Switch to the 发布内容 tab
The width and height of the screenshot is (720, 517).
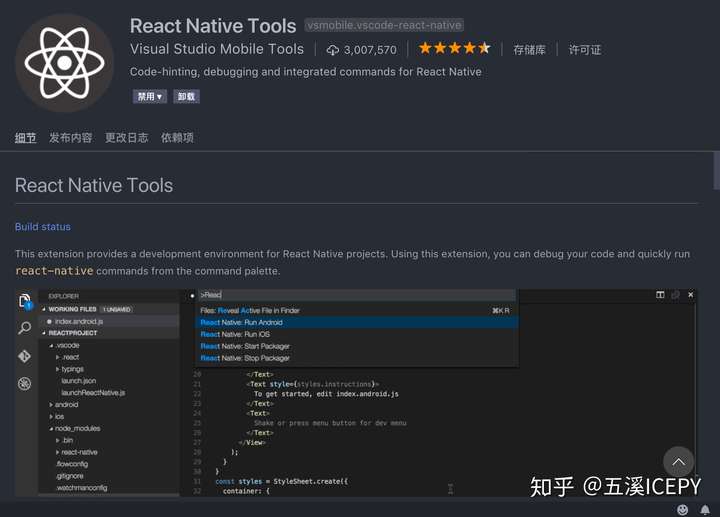coord(71,137)
